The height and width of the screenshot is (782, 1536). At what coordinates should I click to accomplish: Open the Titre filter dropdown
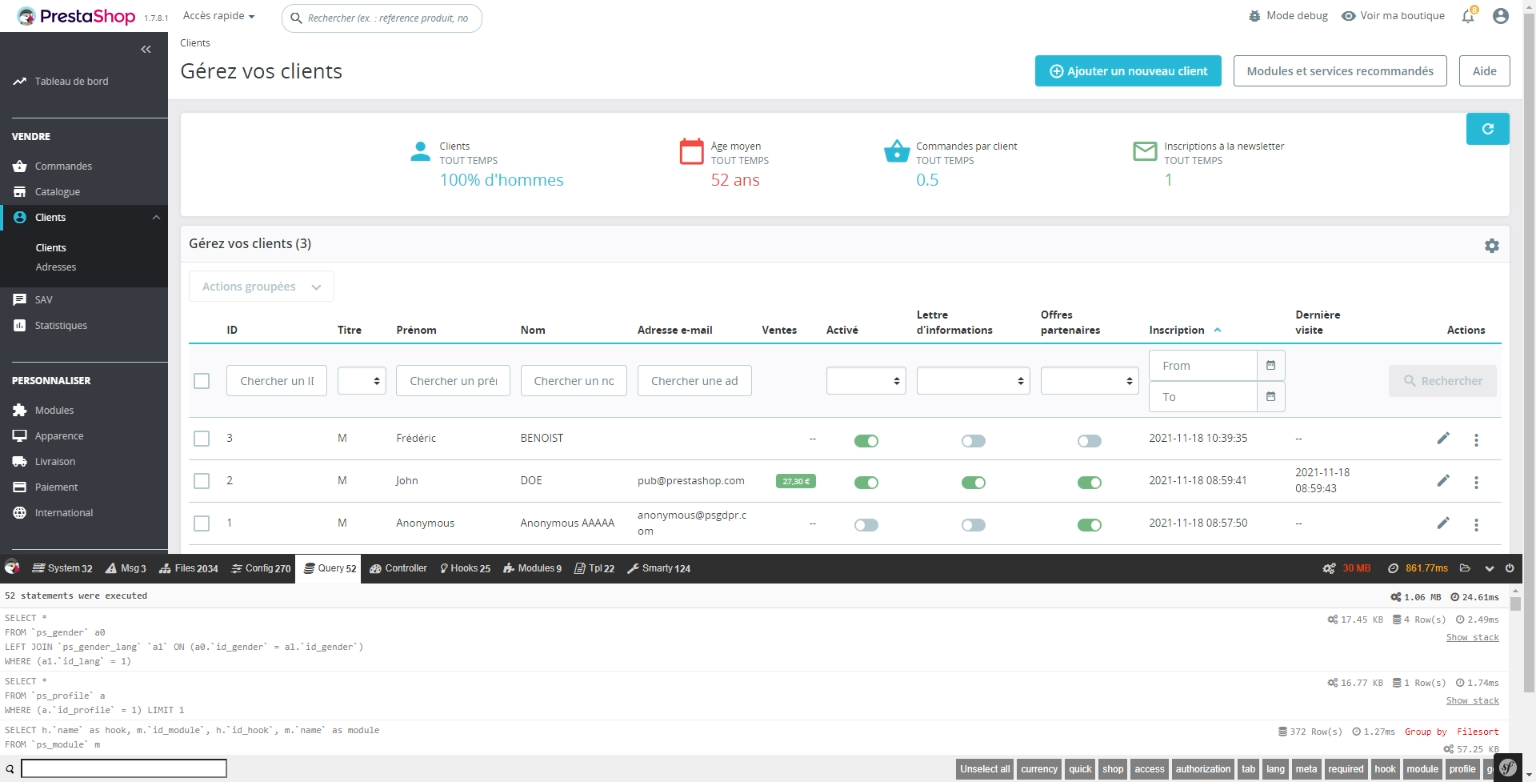coord(362,381)
